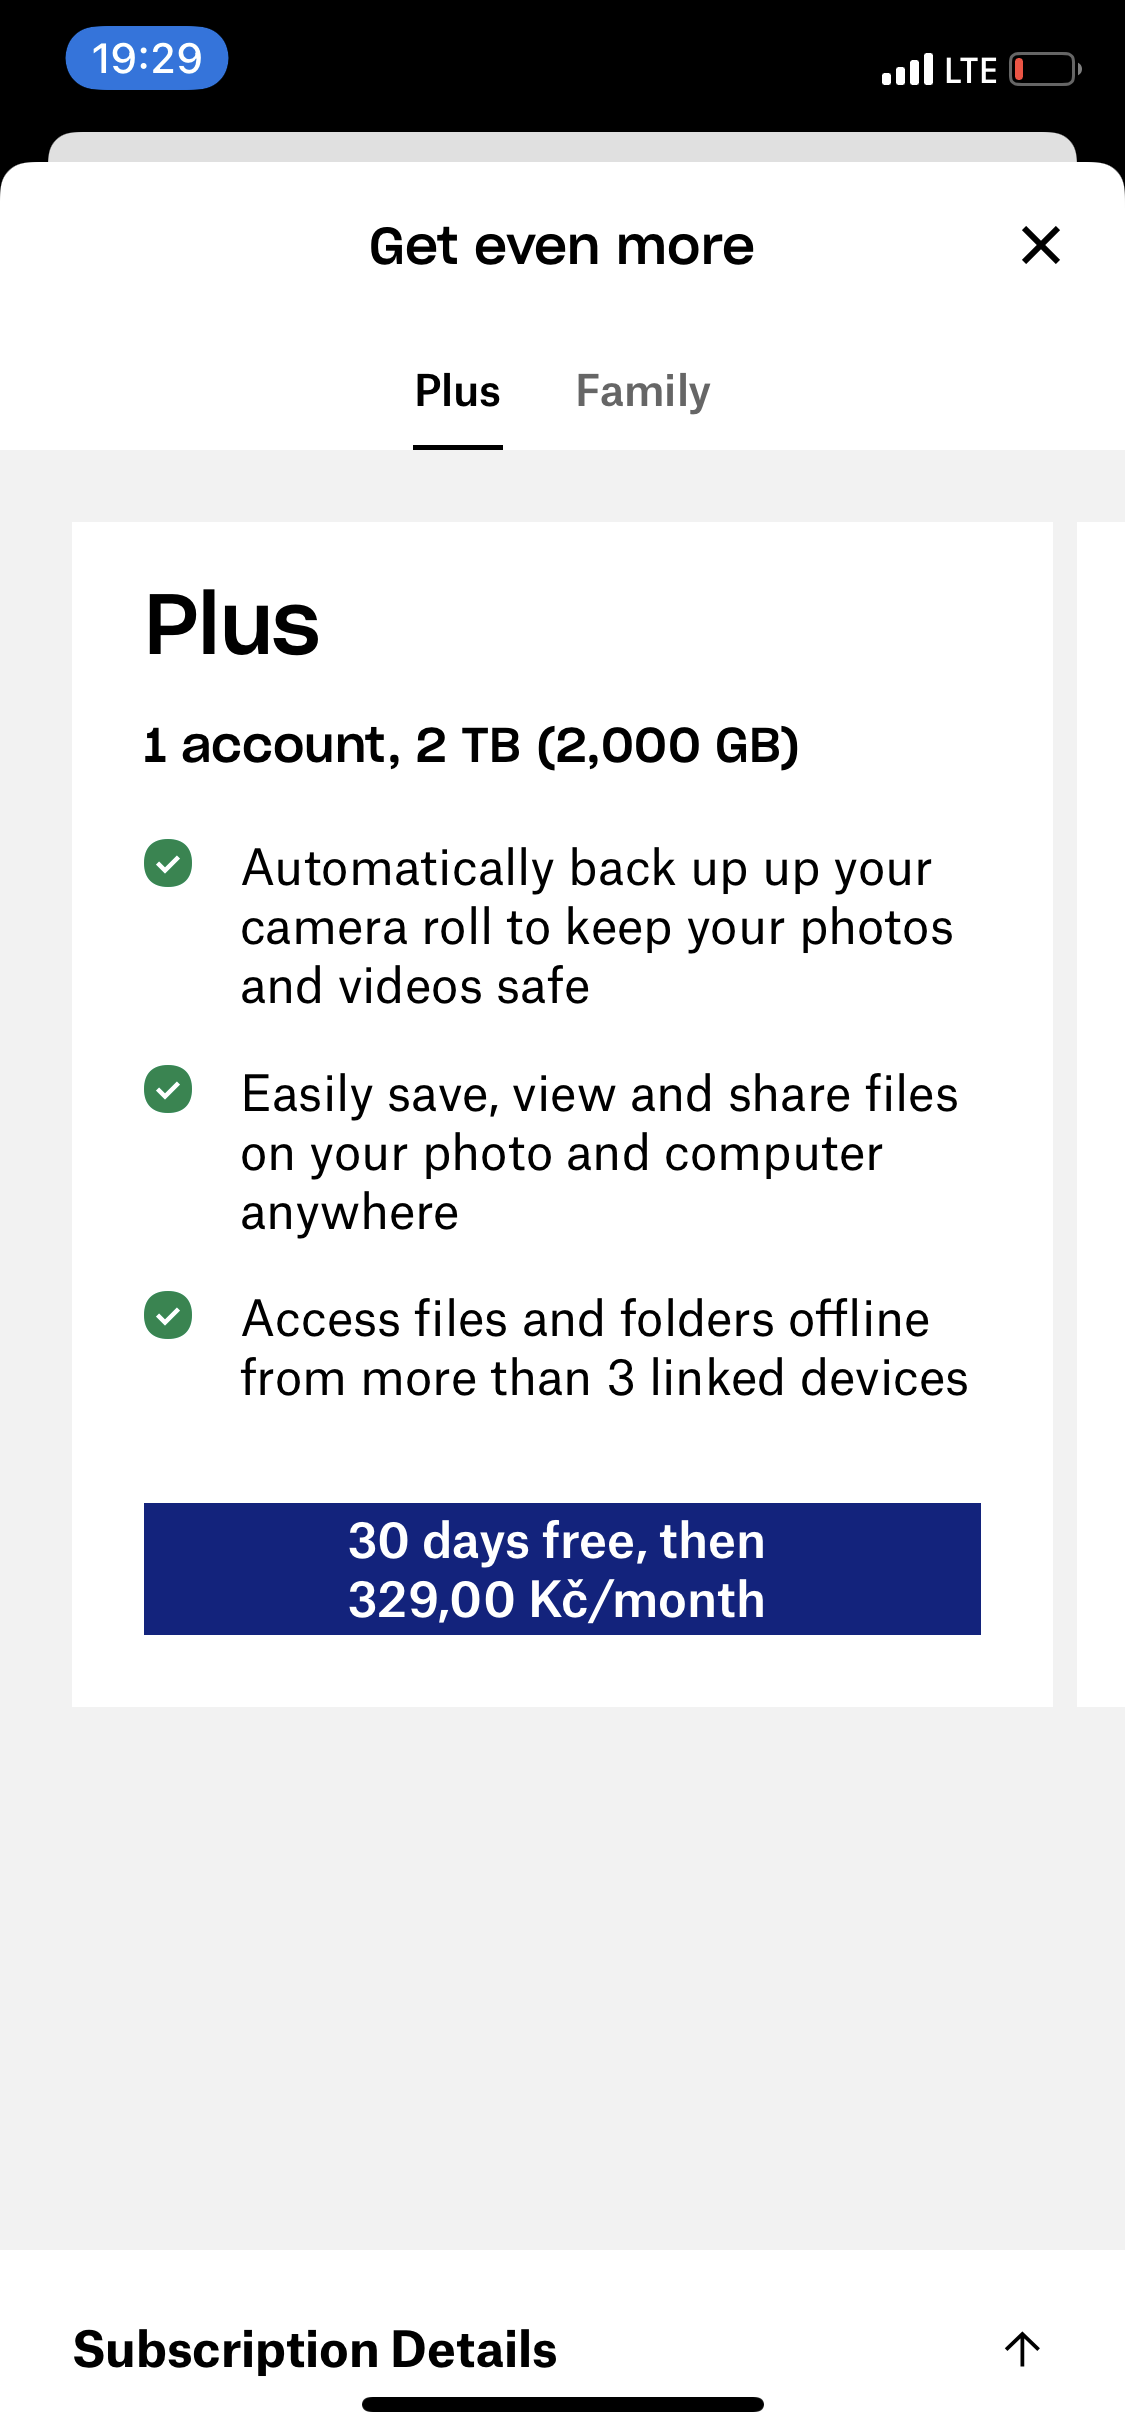The width and height of the screenshot is (1125, 2436).
Task: Tap the automatic camera roll backup feature text
Action: coord(596,927)
